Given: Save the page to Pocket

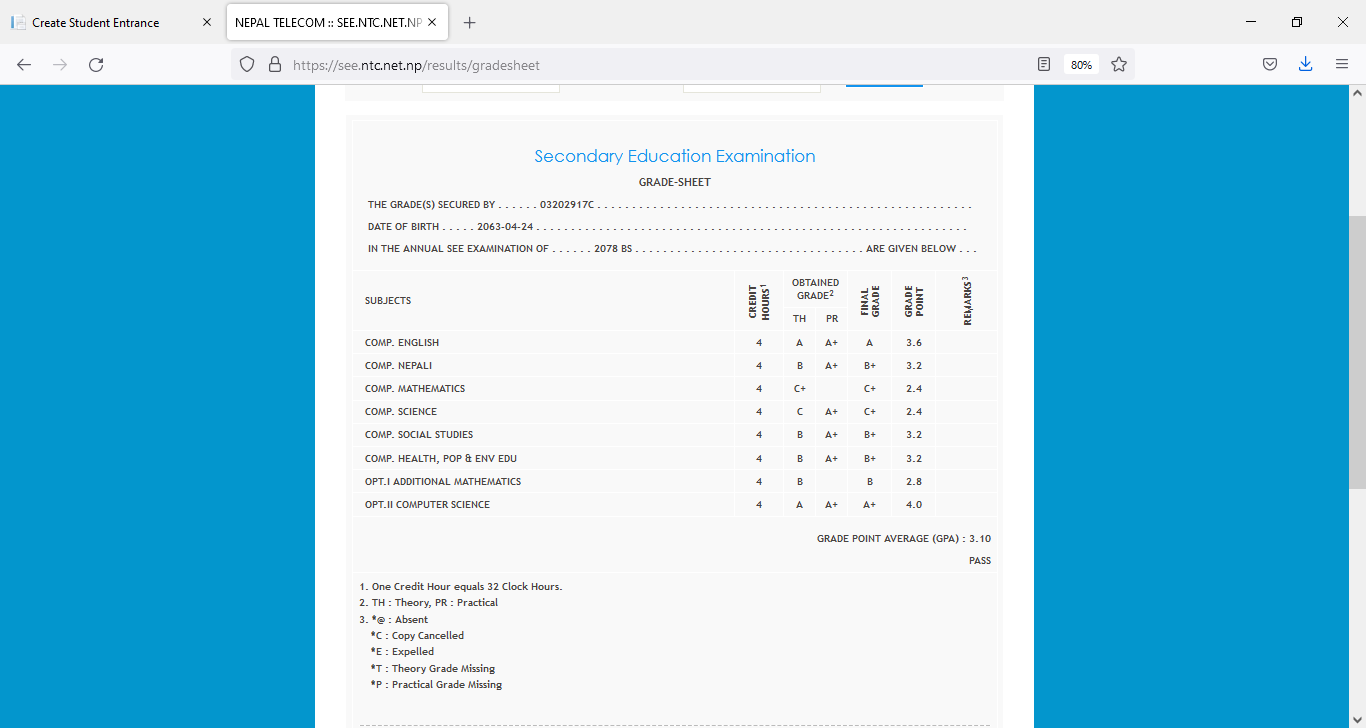Looking at the screenshot, I should (1269, 64).
